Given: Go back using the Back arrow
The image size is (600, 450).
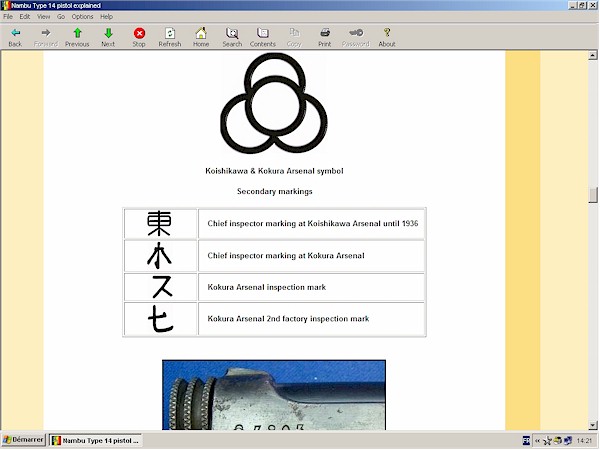Looking at the screenshot, I should point(15,37).
